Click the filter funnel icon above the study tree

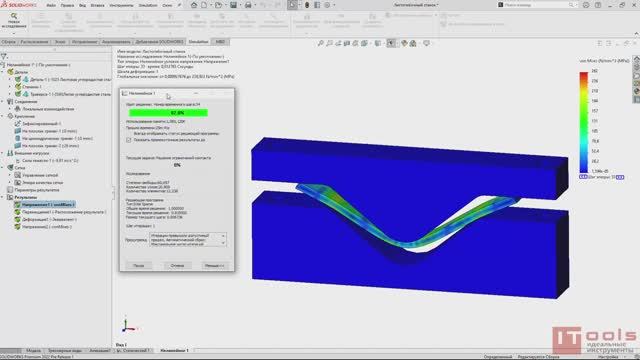pos(4,56)
